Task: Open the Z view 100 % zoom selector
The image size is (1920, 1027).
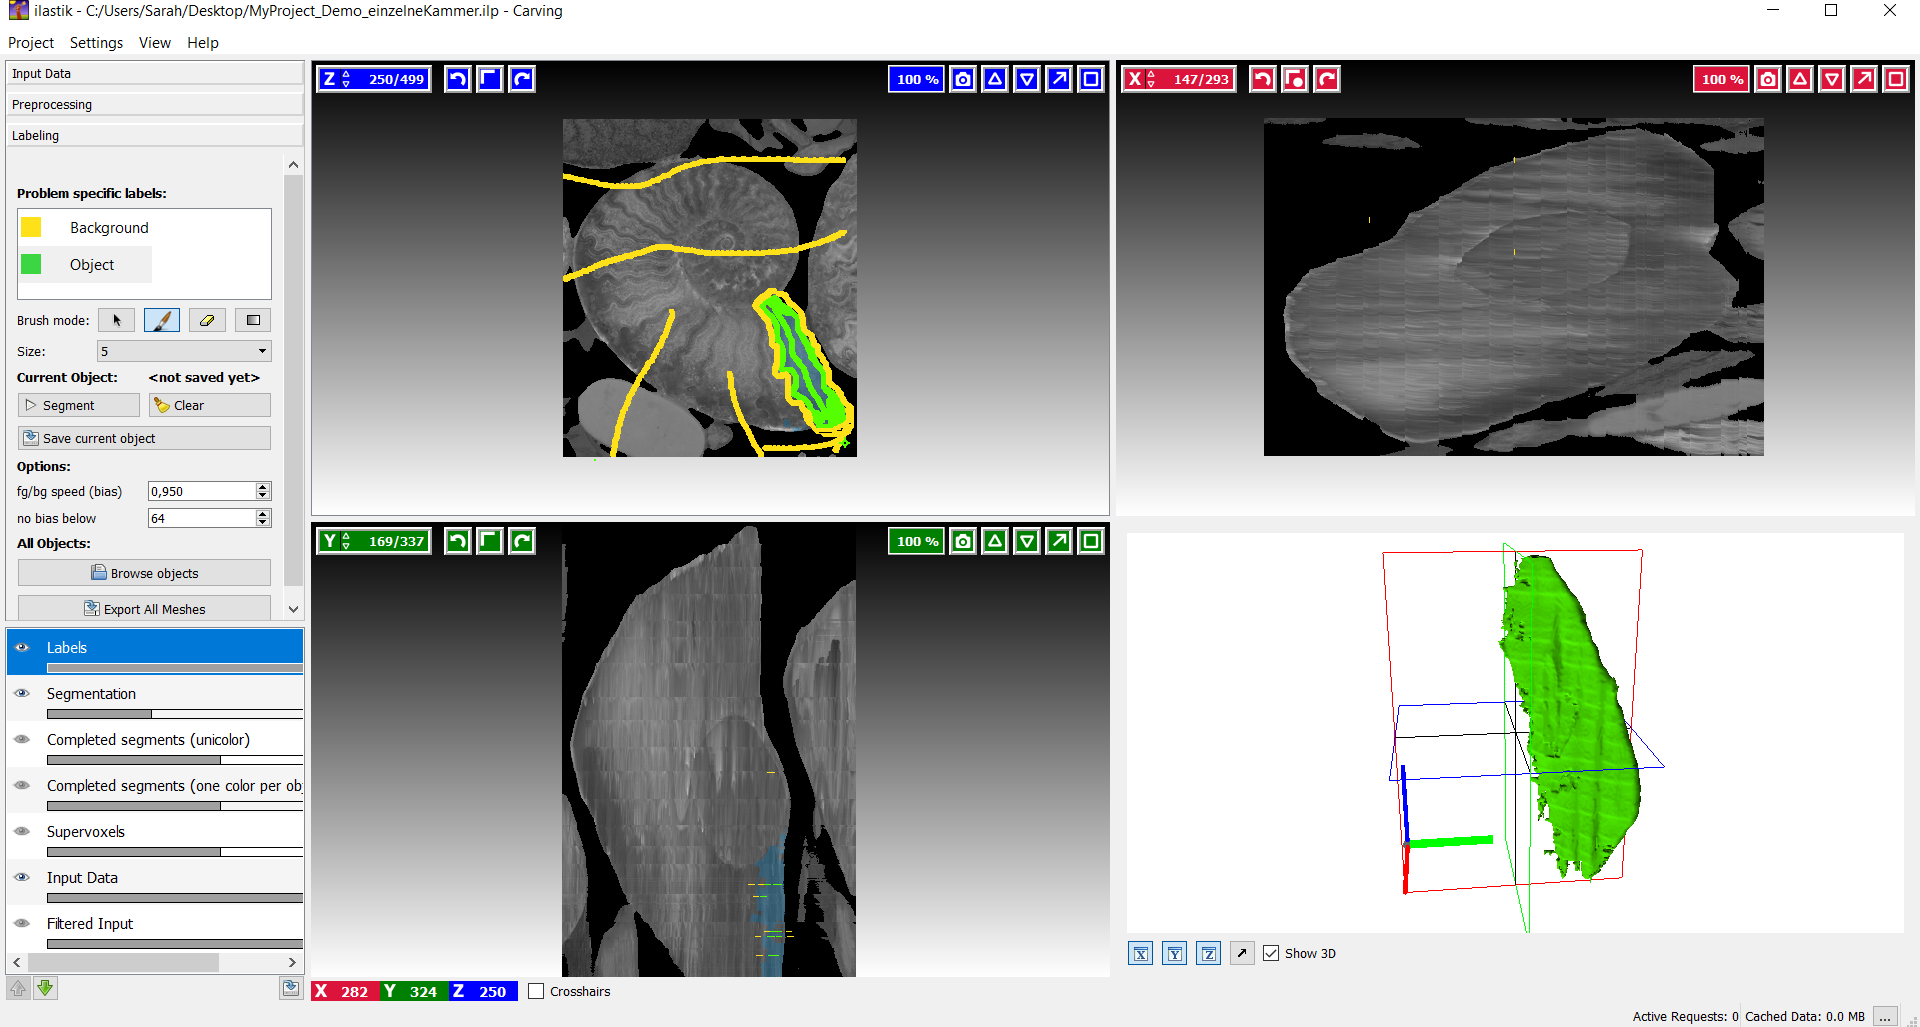Action: 916,79
